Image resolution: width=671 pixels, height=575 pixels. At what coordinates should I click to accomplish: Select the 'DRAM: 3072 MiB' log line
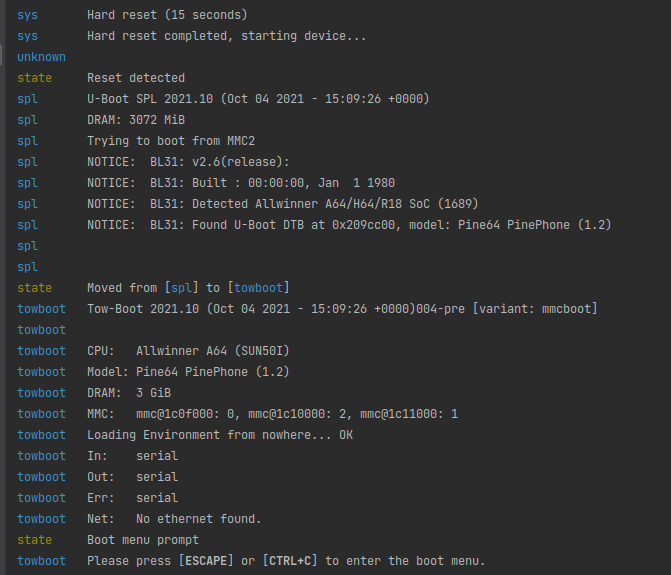(x=136, y=120)
